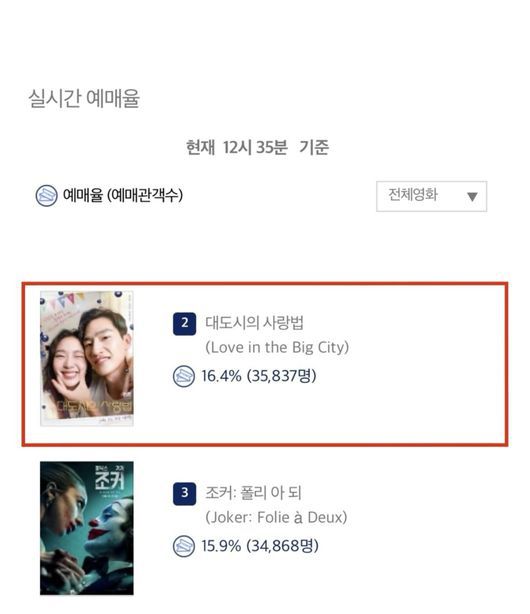This screenshot has width=530, height=614.
Task: Click the ticket icon next to 15.9%
Action: pyautogui.click(x=184, y=546)
